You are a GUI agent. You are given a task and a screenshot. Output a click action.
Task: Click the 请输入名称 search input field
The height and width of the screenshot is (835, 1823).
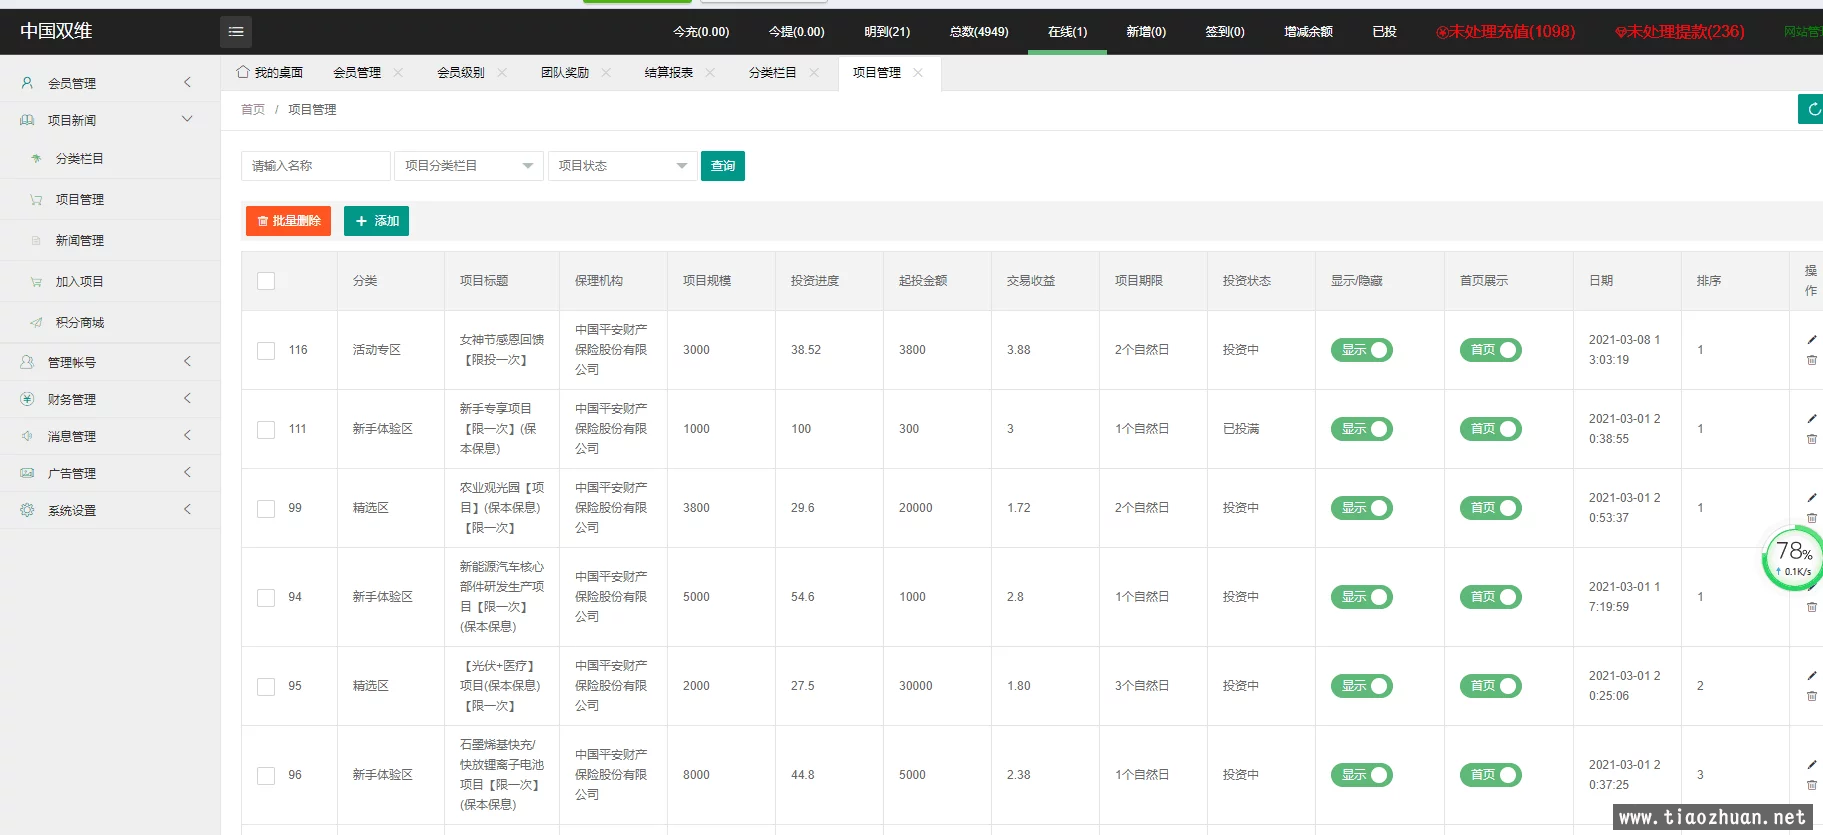pos(315,166)
